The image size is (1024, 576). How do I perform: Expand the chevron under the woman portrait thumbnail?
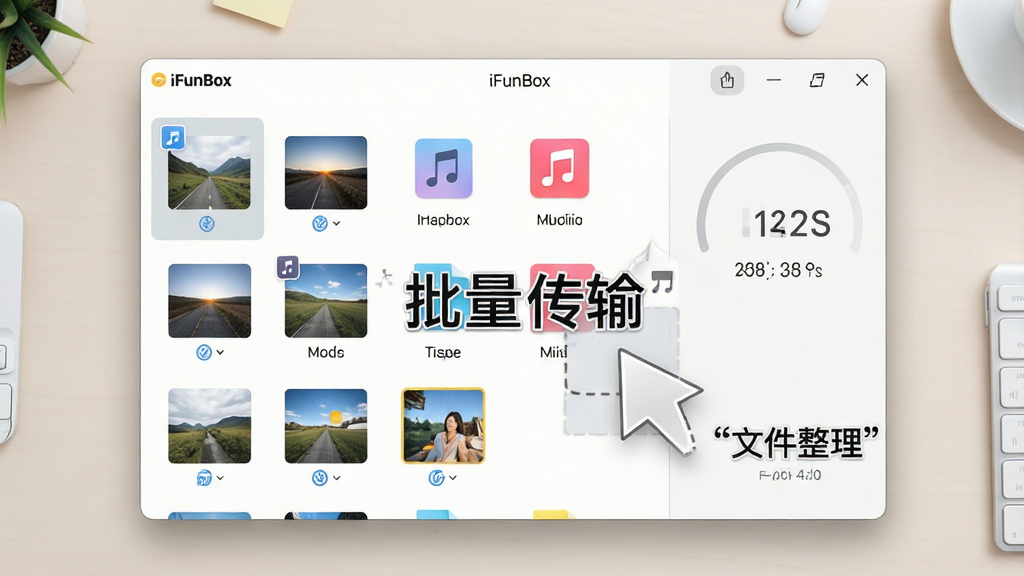(453, 478)
